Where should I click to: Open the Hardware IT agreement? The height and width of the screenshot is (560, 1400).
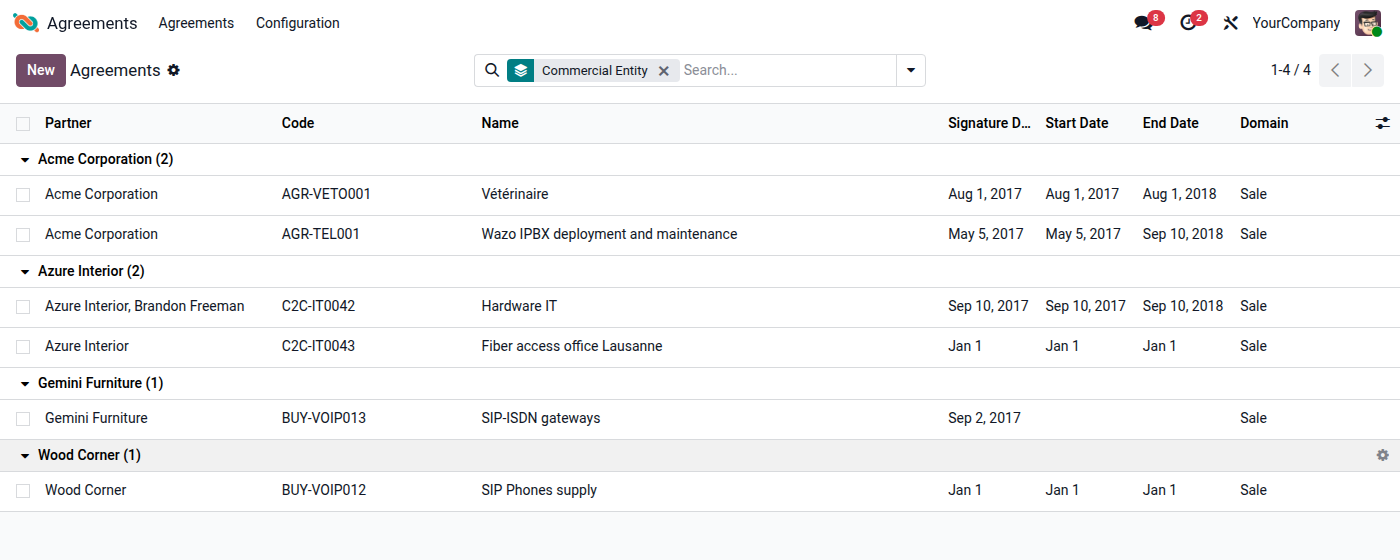[519, 306]
